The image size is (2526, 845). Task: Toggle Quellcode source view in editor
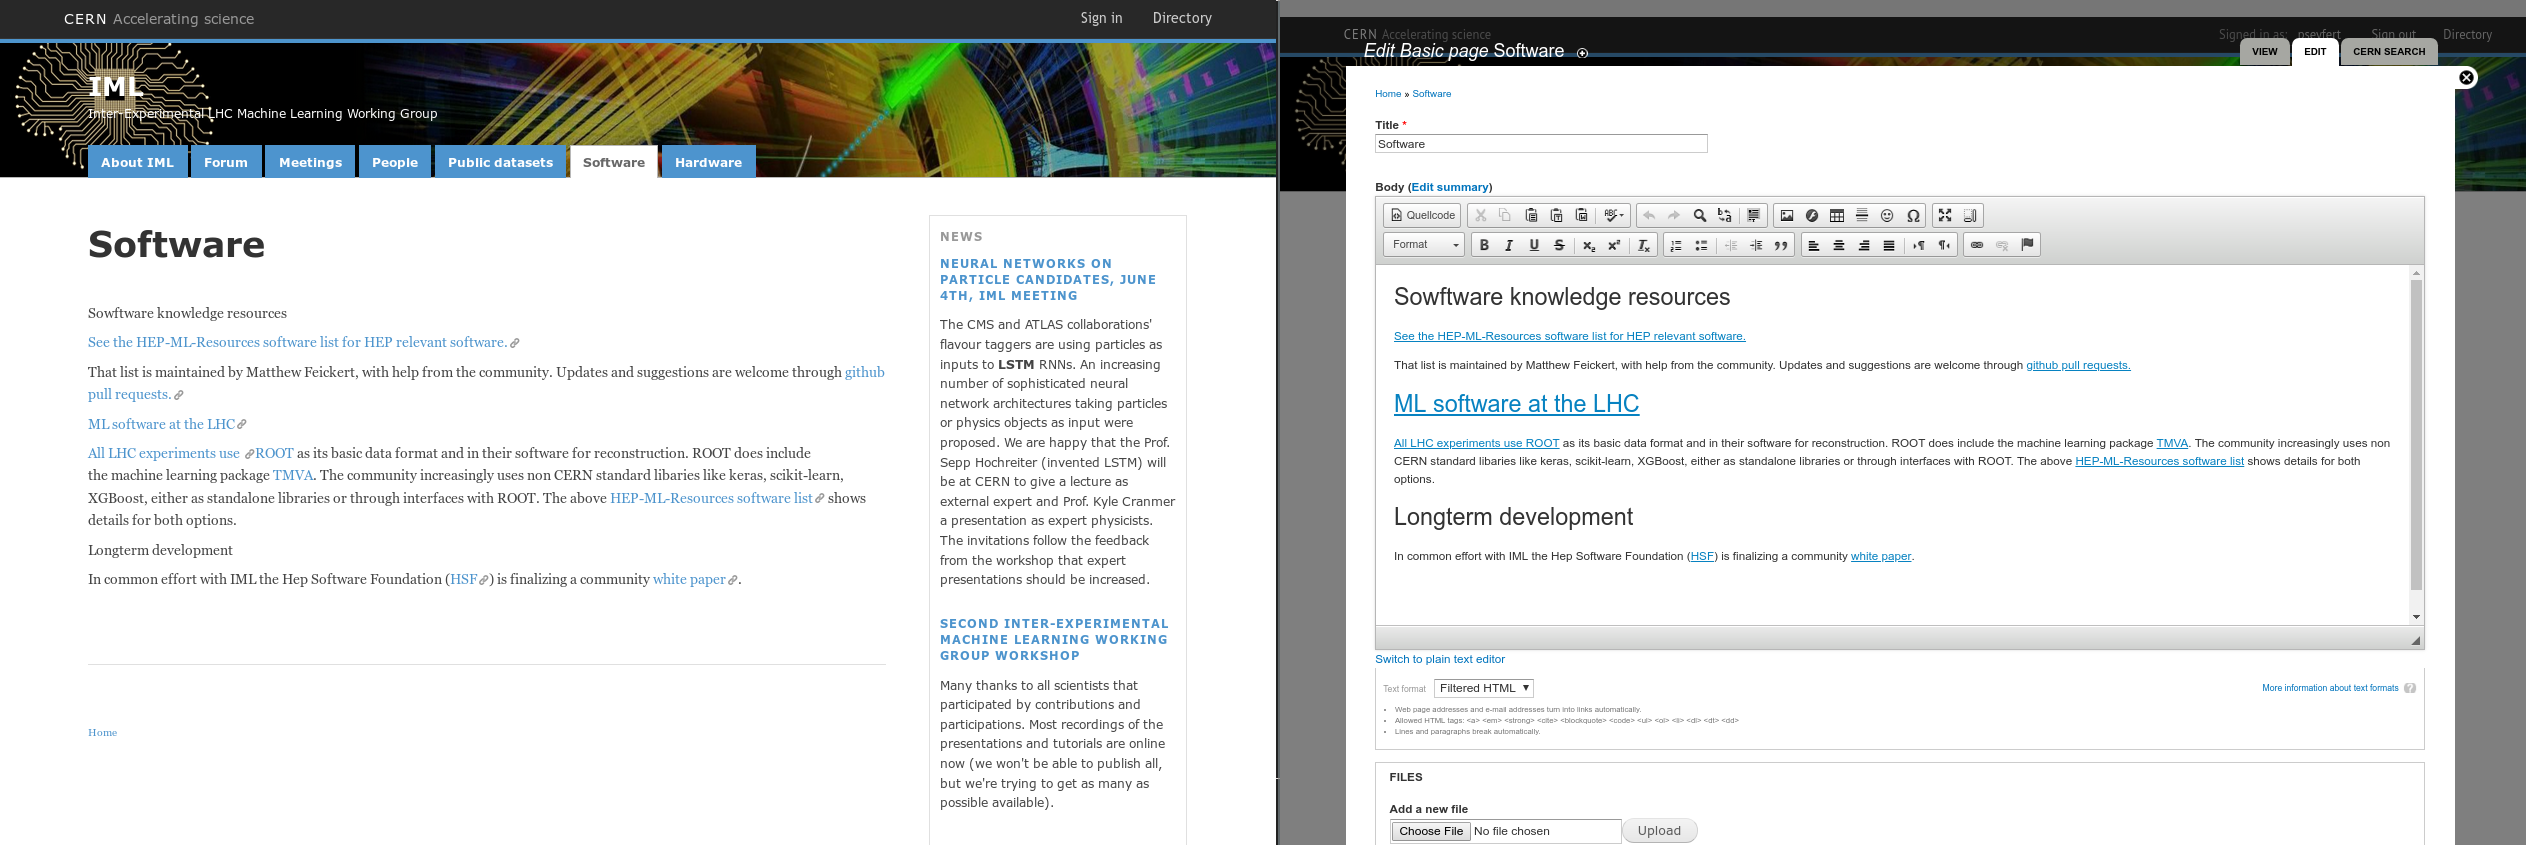1422,215
